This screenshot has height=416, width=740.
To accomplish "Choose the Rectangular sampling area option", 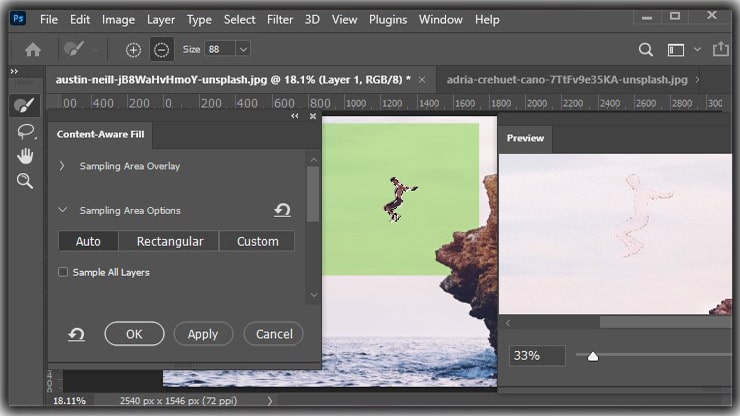I will pos(170,241).
